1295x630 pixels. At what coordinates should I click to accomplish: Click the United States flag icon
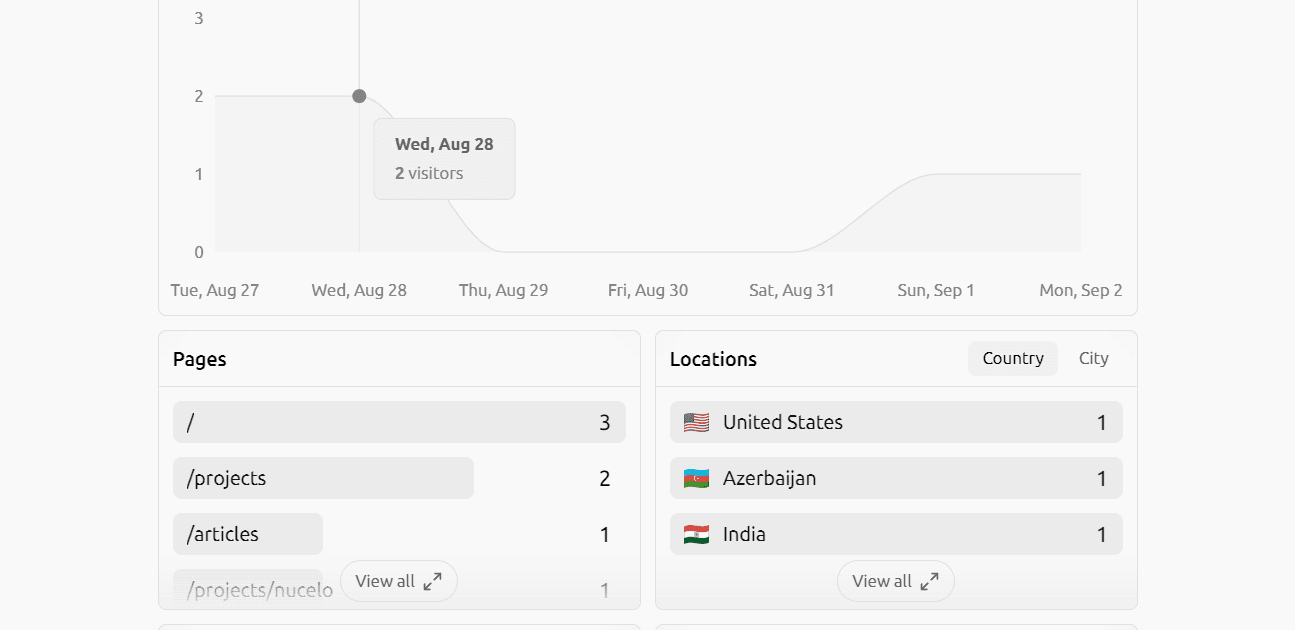click(x=696, y=422)
